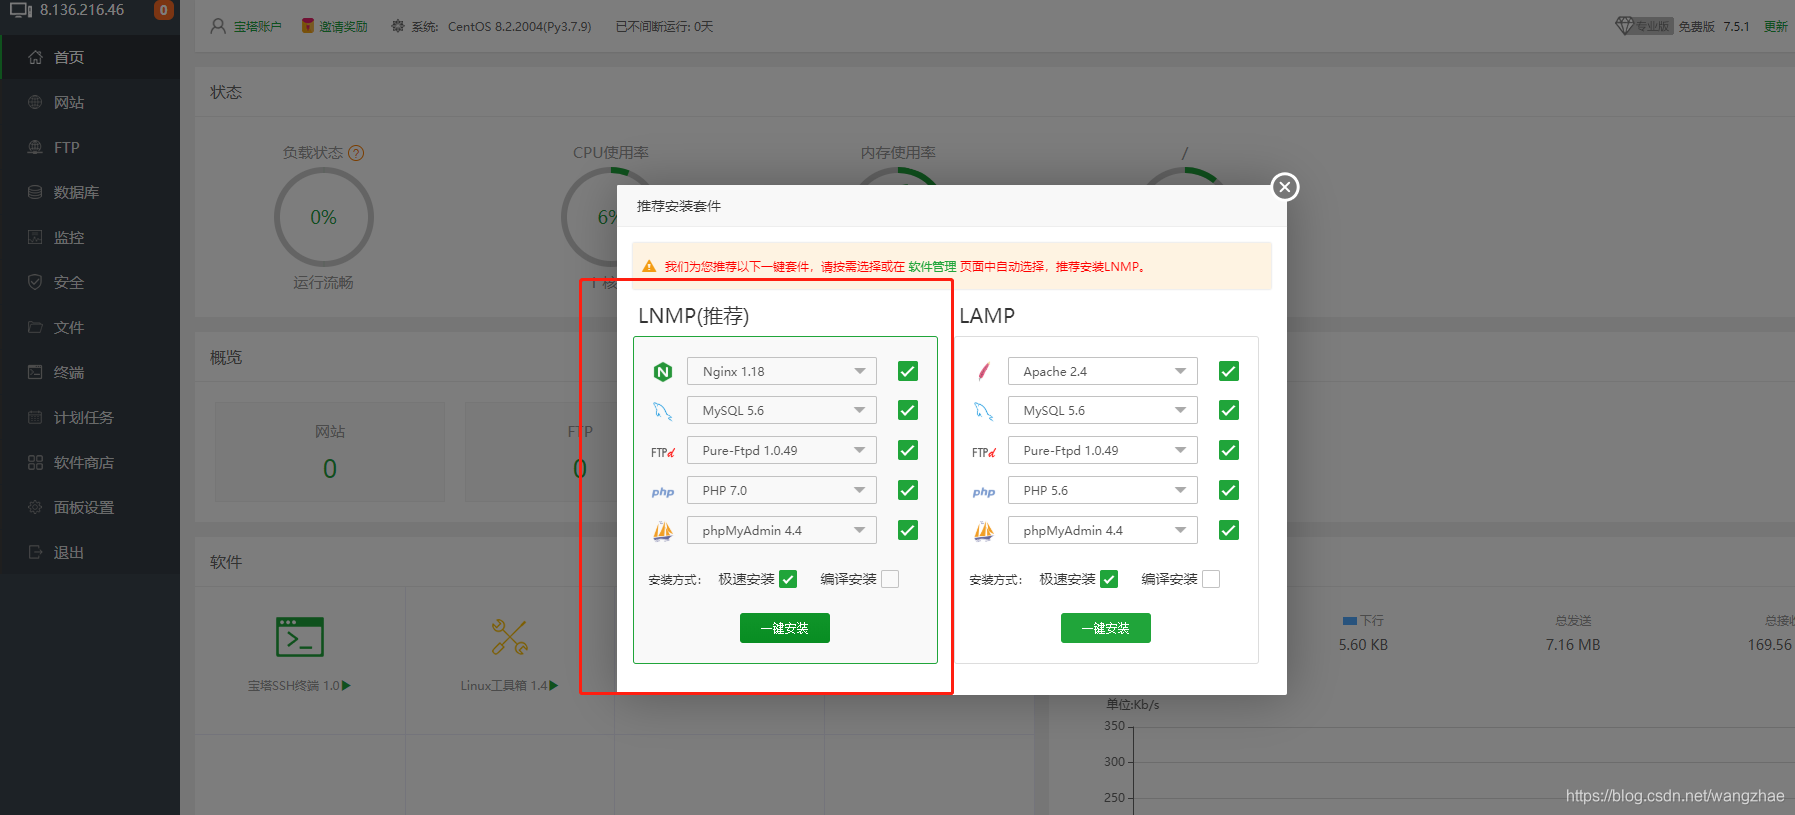Click the 文件 folder icon in sidebar
This screenshot has height=815, width=1795.
(35, 327)
